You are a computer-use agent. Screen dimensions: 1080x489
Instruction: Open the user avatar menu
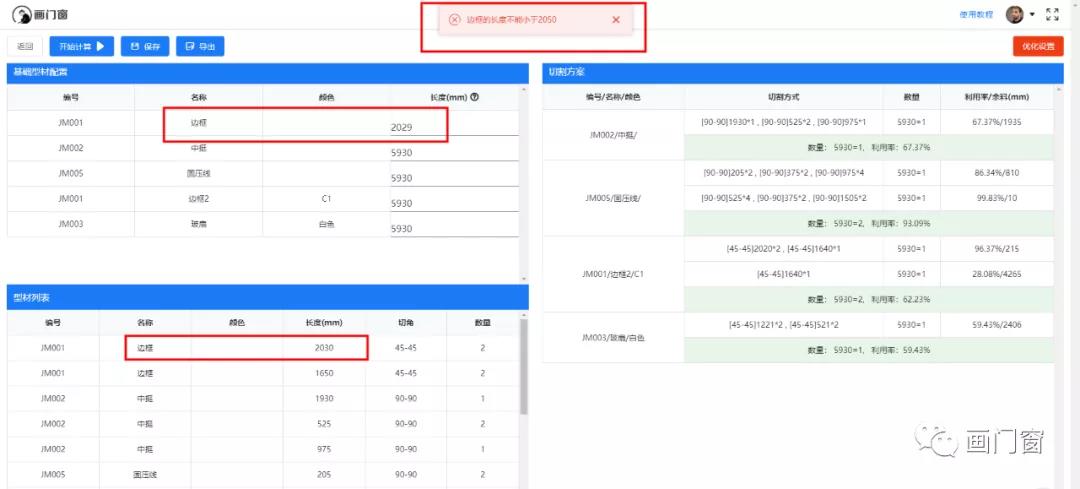click(1014, 14)
